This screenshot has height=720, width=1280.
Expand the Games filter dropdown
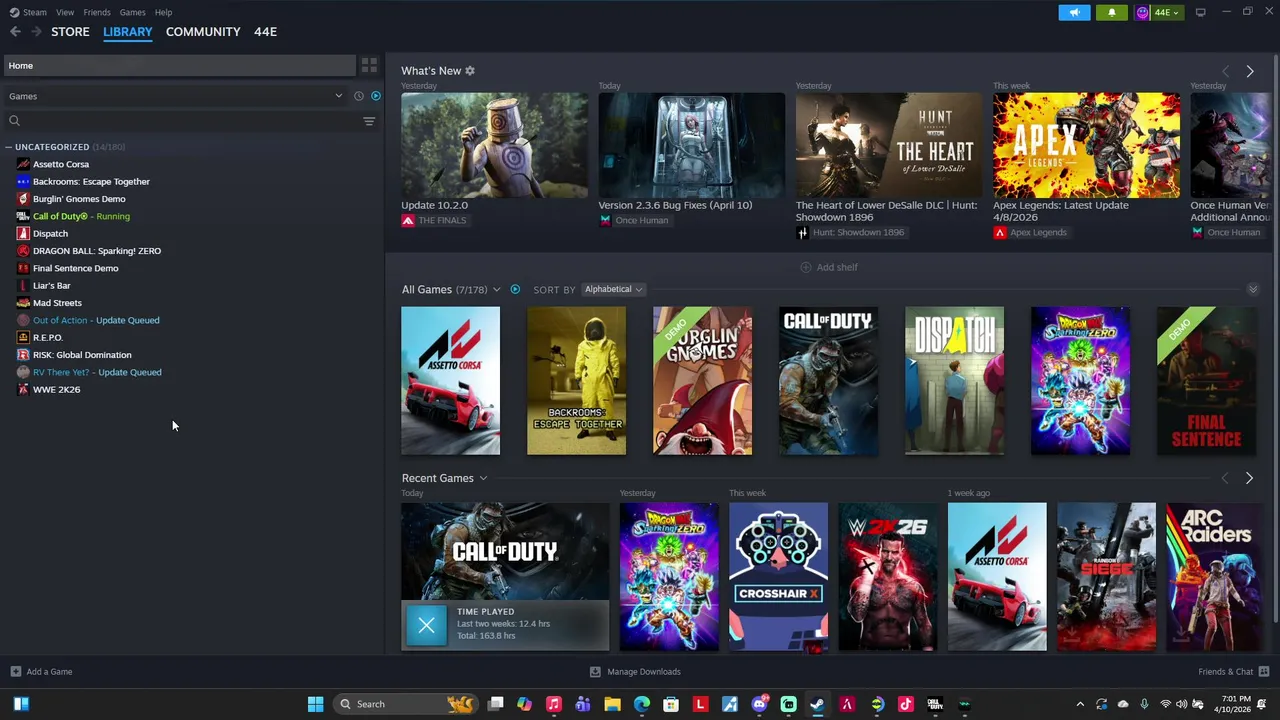click(176, 96)
